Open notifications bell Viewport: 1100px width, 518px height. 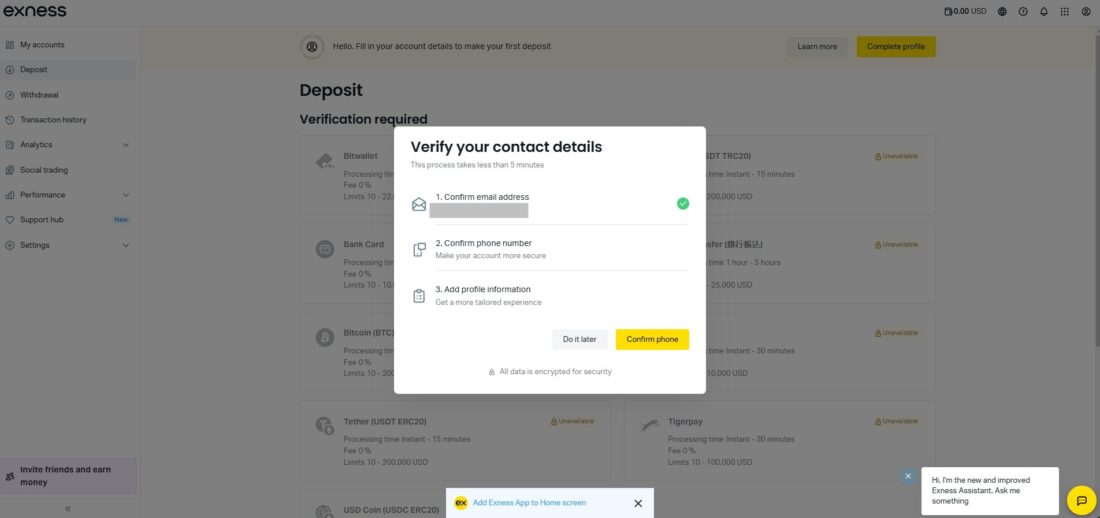click(x=1044, y=12)
